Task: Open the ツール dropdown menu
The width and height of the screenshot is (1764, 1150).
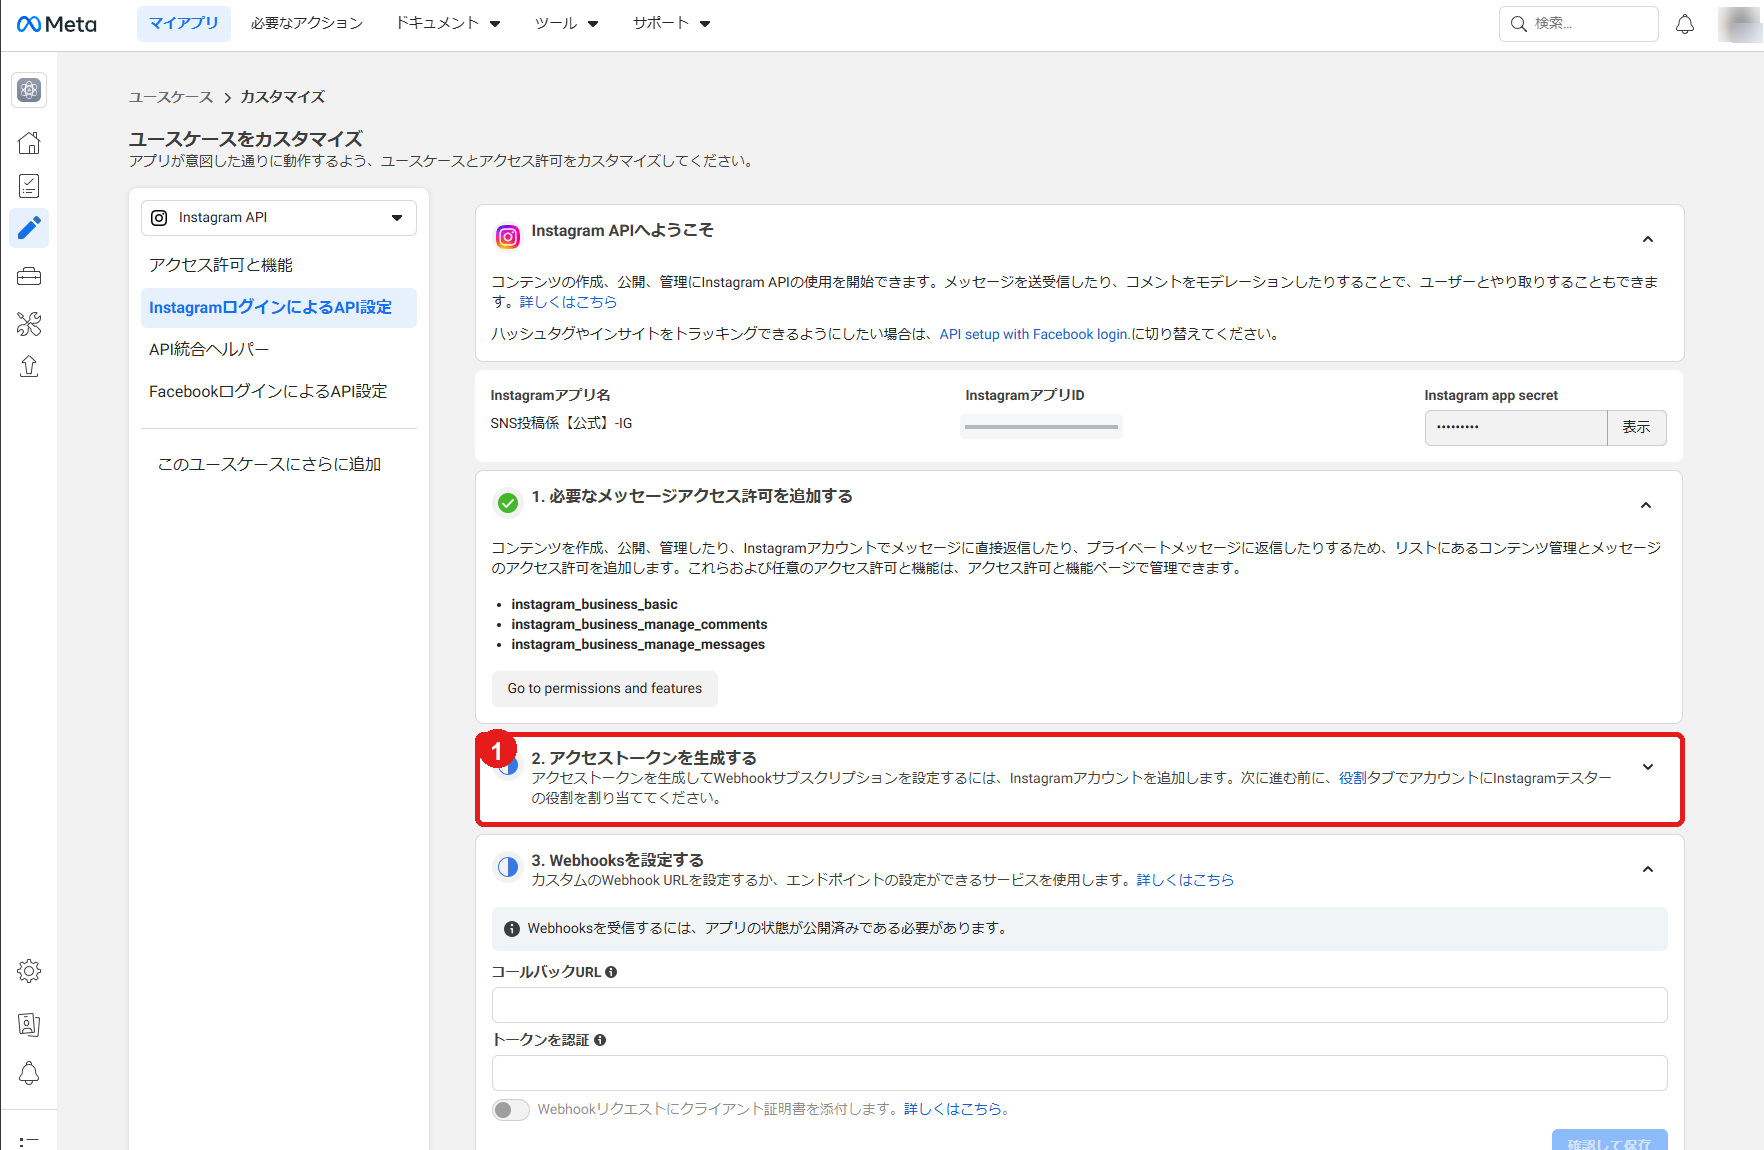Action: click(566, 23)
